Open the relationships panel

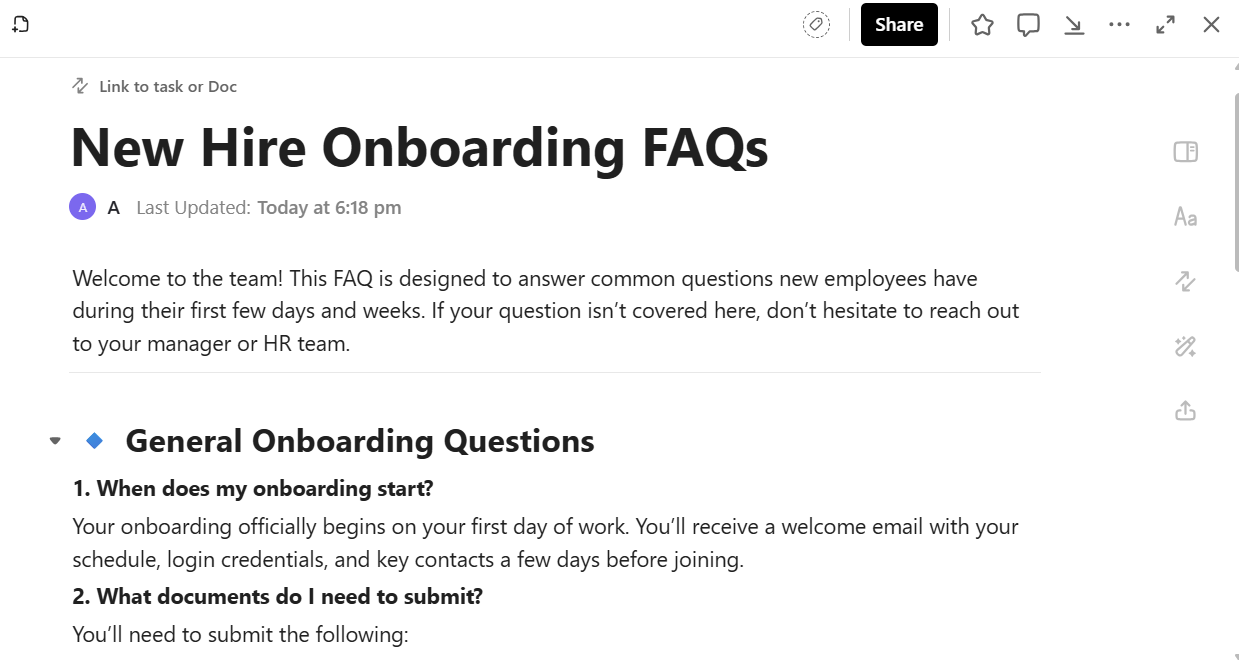1185,281
